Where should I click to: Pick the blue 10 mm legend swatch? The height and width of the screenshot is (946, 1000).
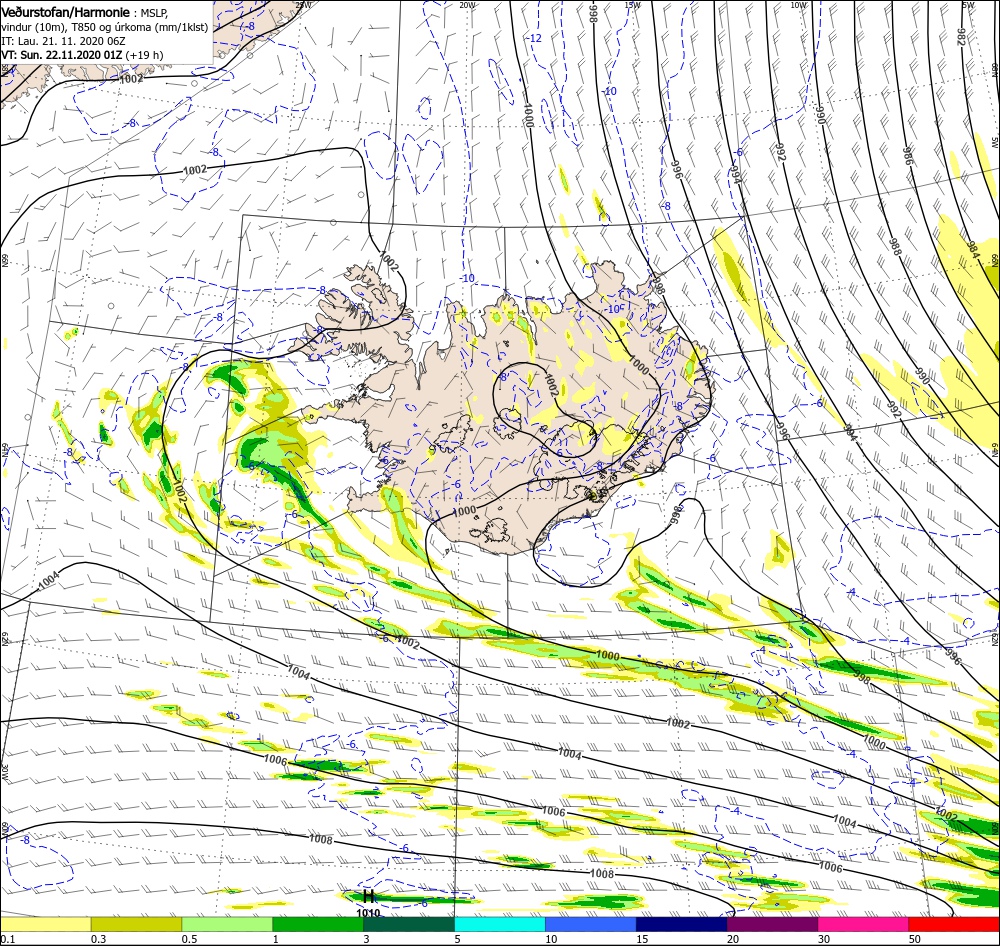tap(591, 924)
